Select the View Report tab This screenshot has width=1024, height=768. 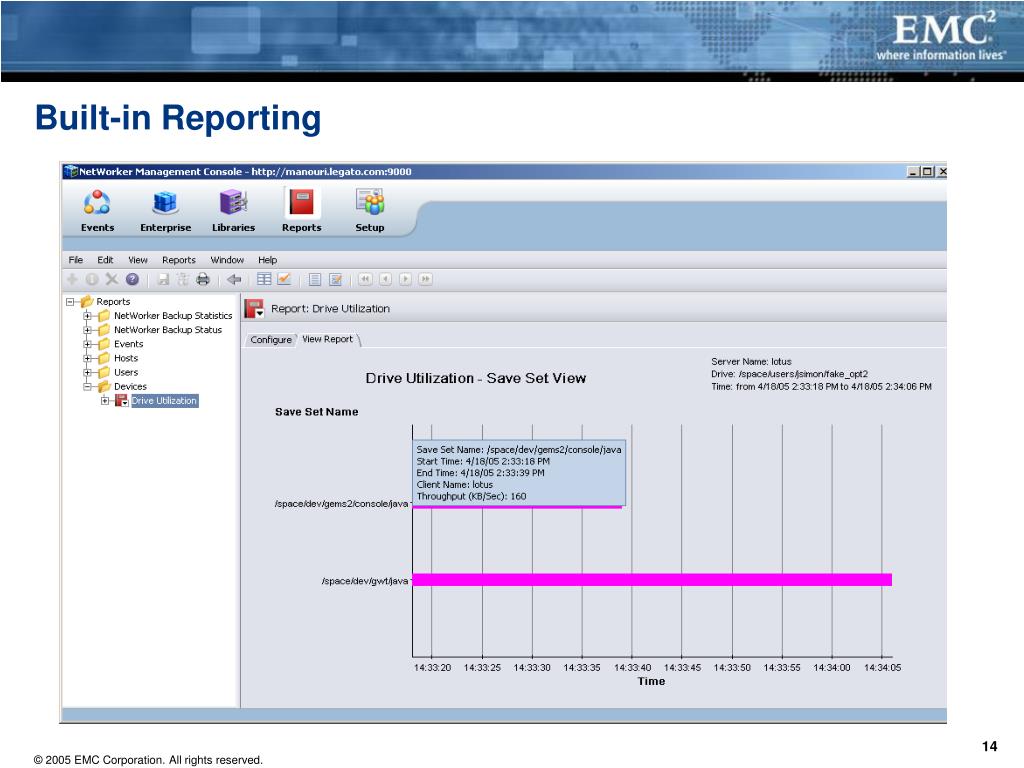pyautogui.click(x=328, y=340)
